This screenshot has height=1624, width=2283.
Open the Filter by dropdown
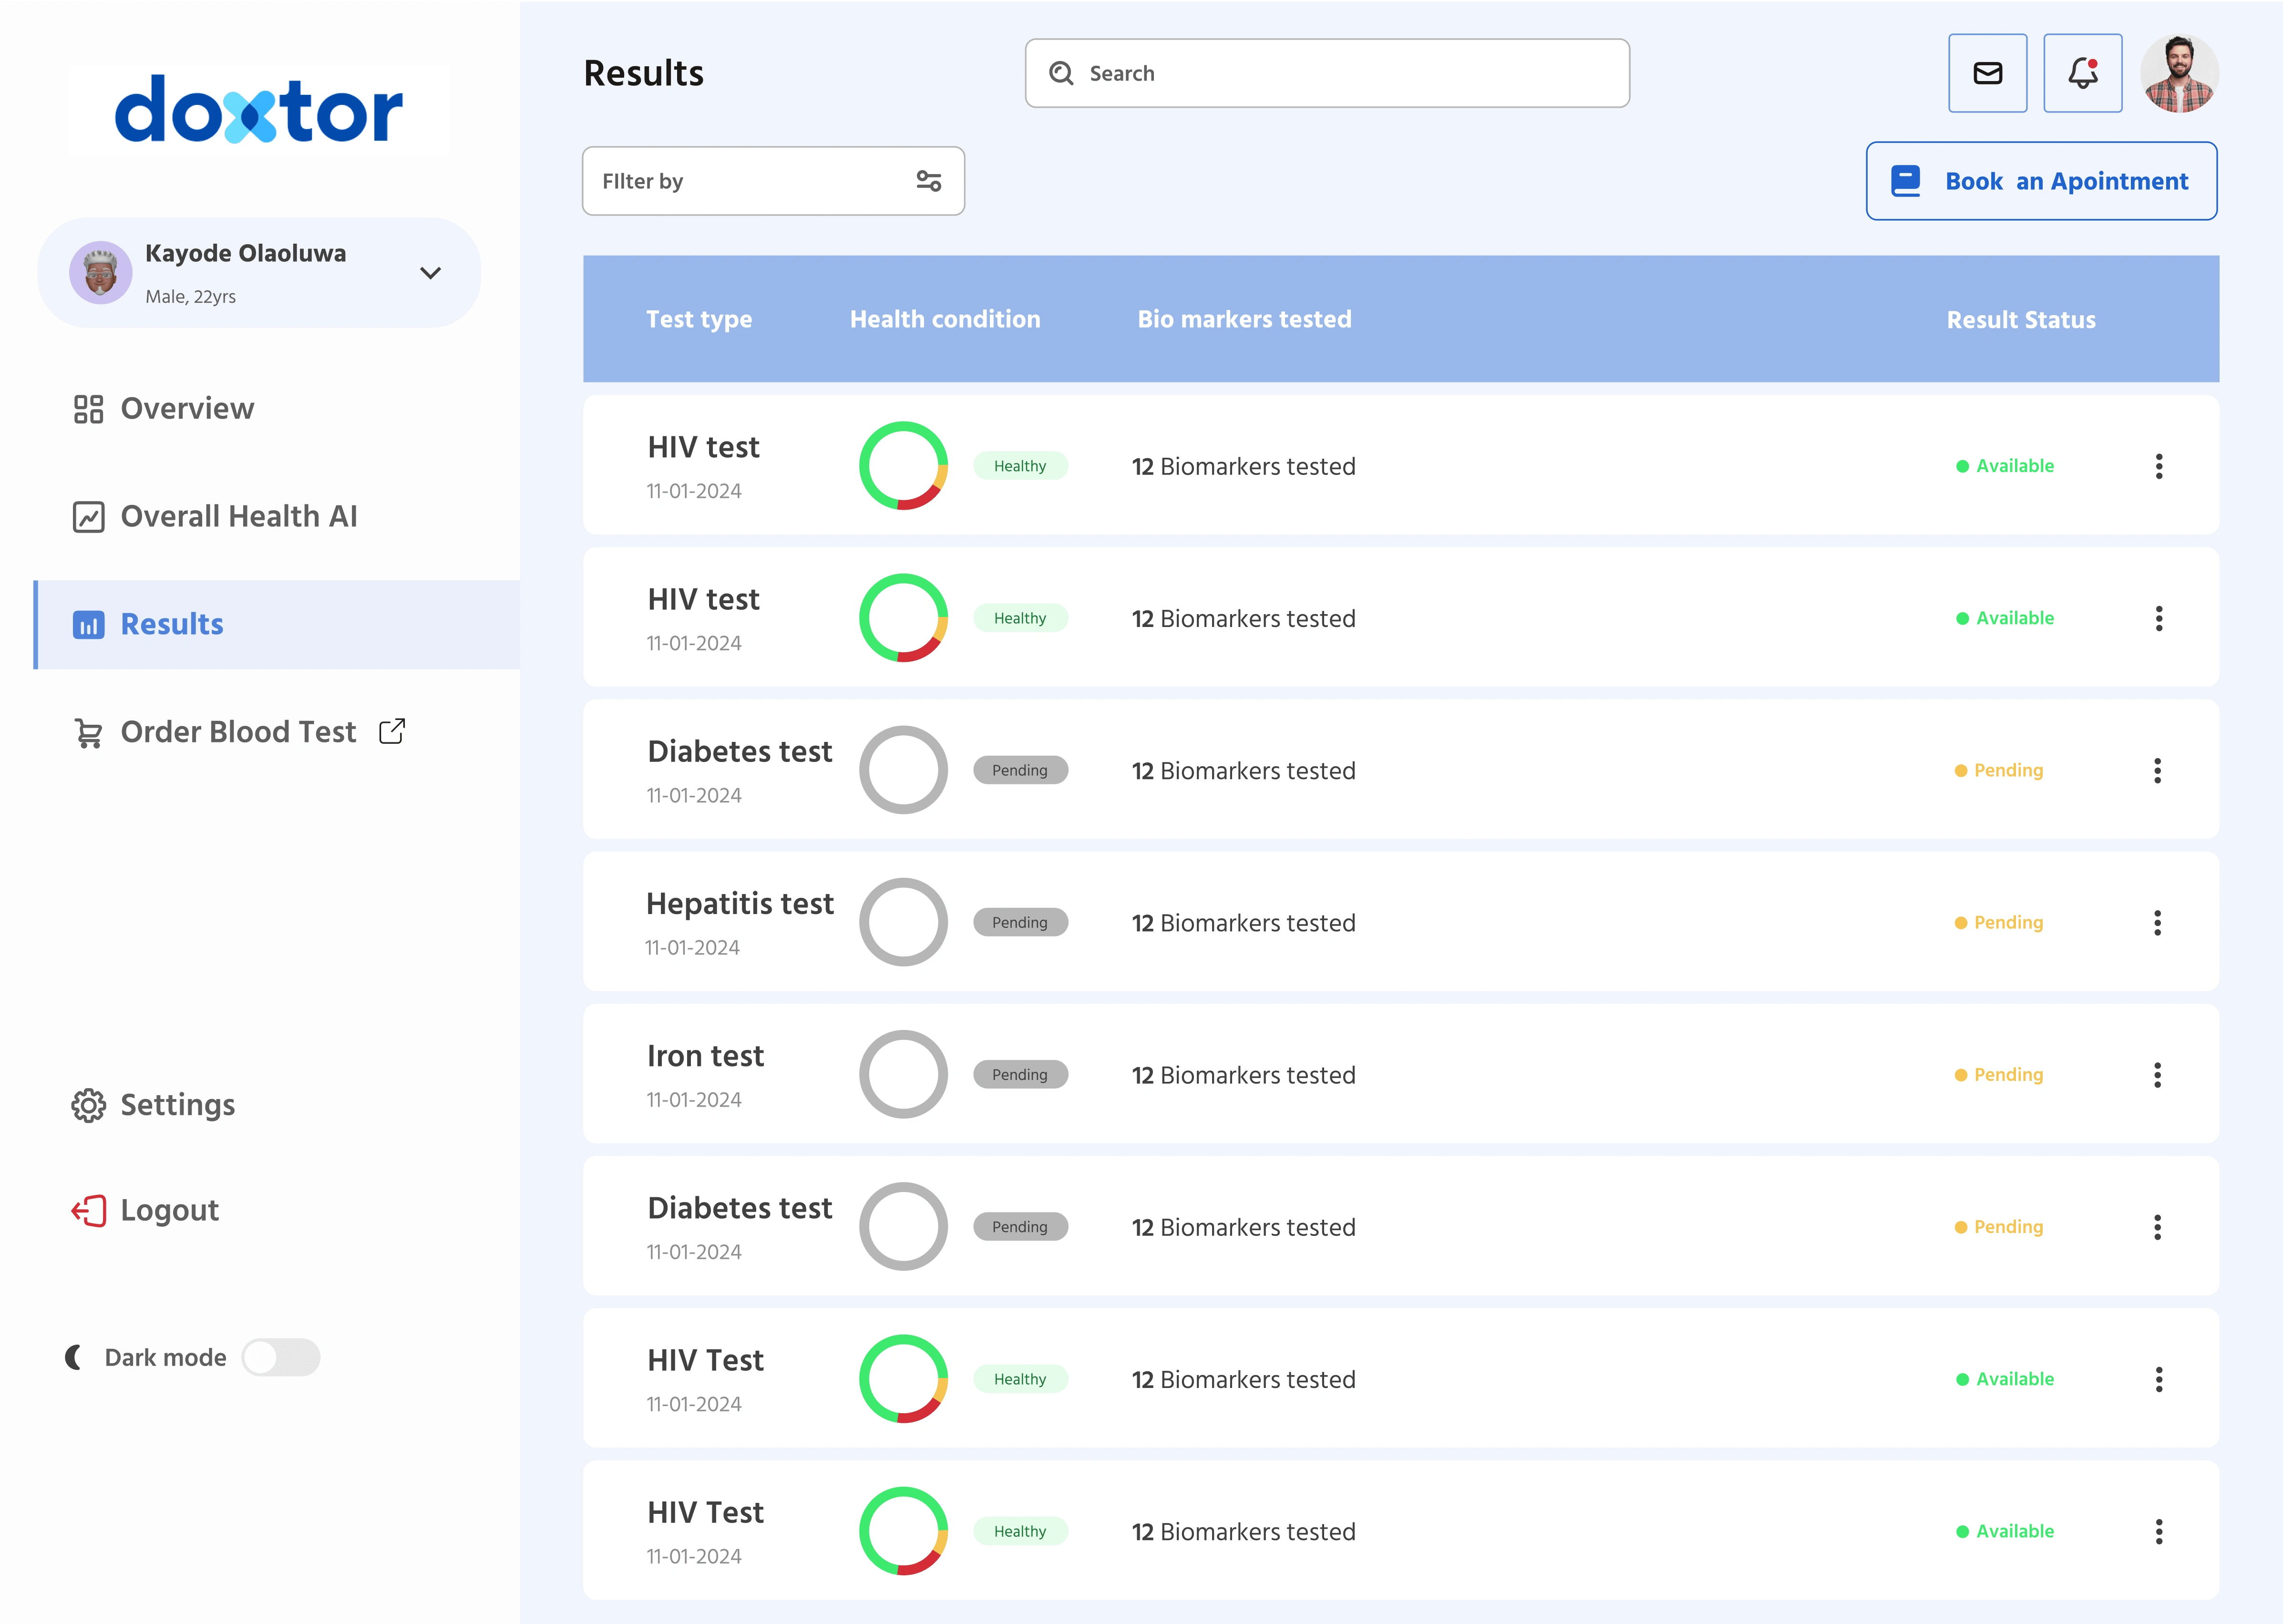tap(773, 181)
